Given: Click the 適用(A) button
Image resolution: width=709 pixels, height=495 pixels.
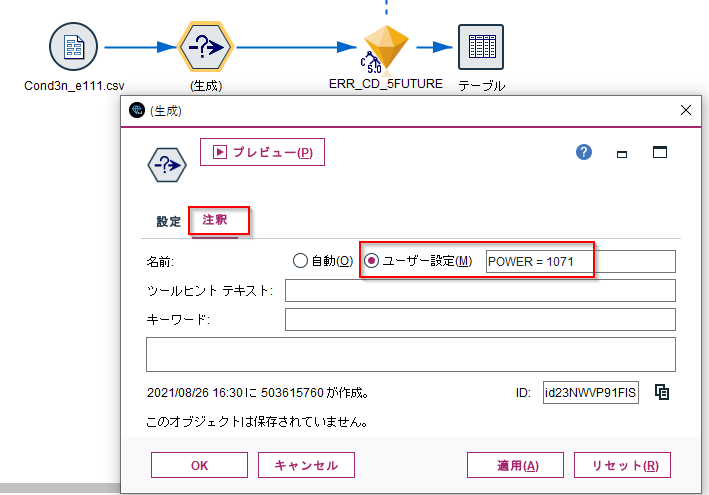Looking at the screenshot, I should pyautogui.click(x=515, y=465).
